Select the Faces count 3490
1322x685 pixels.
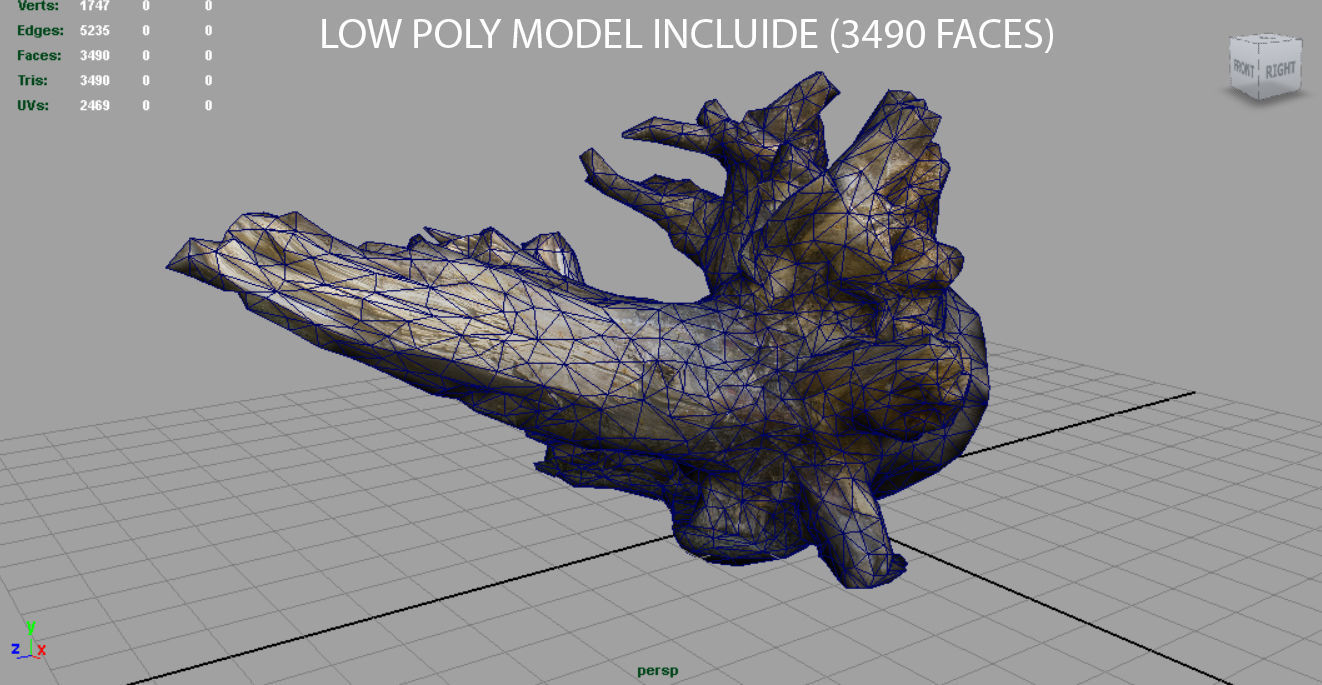(x=94, y=56)
